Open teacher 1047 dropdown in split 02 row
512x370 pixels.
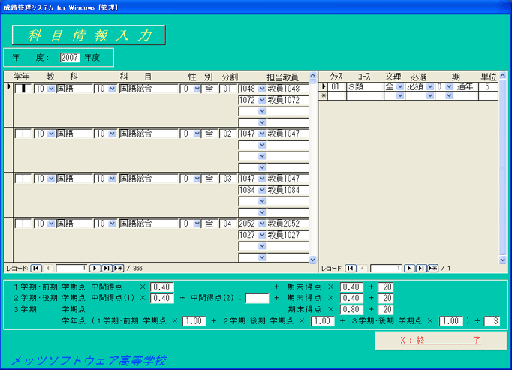point(262,134)
